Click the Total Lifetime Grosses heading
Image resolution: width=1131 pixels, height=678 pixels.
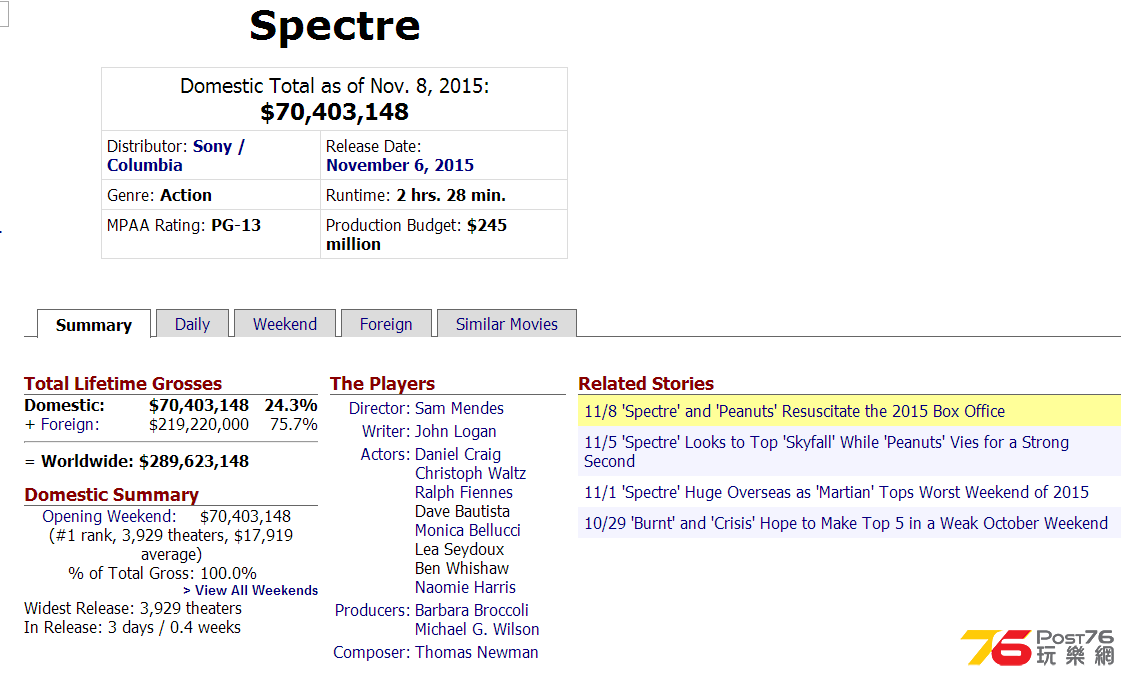coord(123,384)
